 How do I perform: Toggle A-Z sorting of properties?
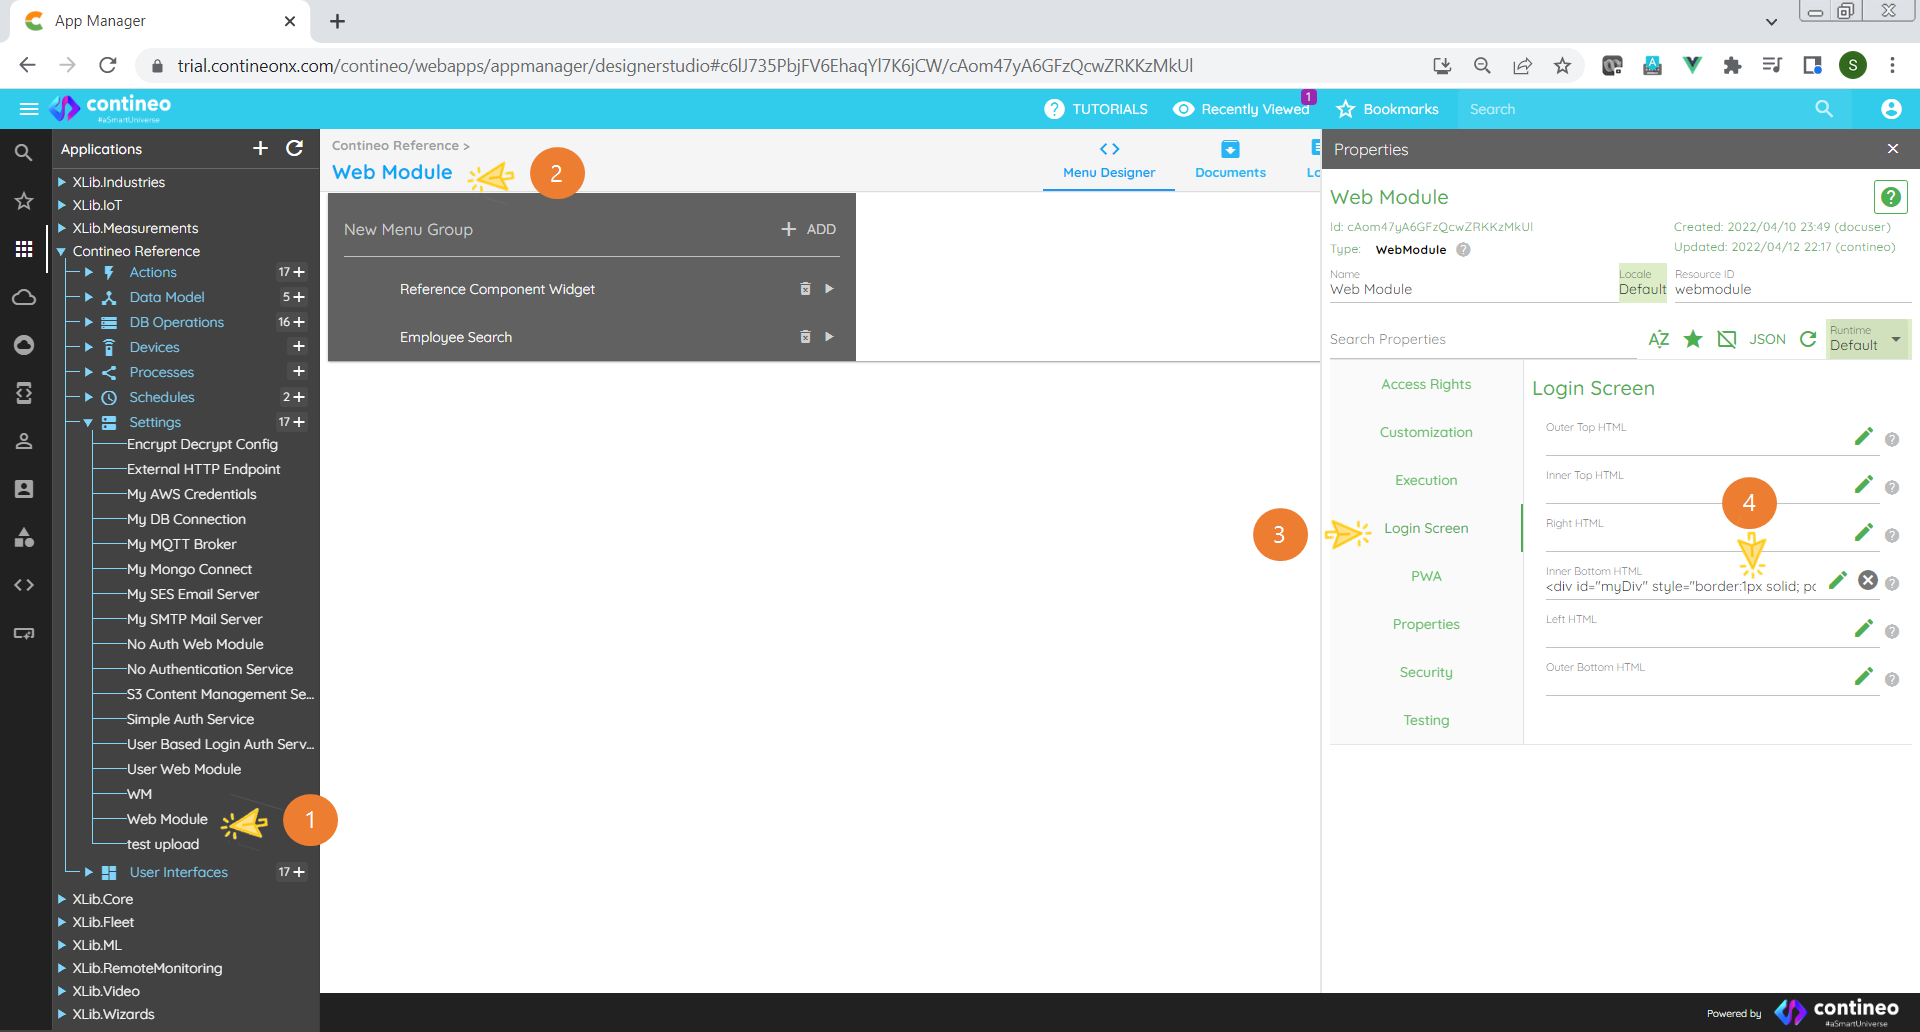point(1658,339)
